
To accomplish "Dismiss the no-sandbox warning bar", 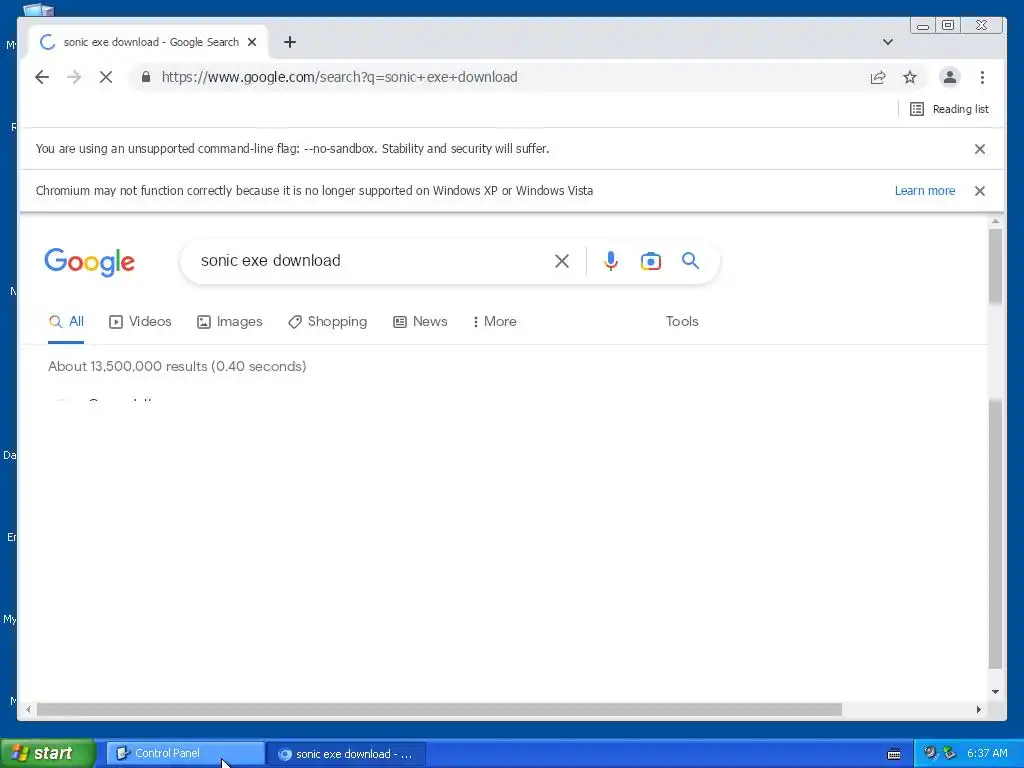I will (x=980, y=149).
